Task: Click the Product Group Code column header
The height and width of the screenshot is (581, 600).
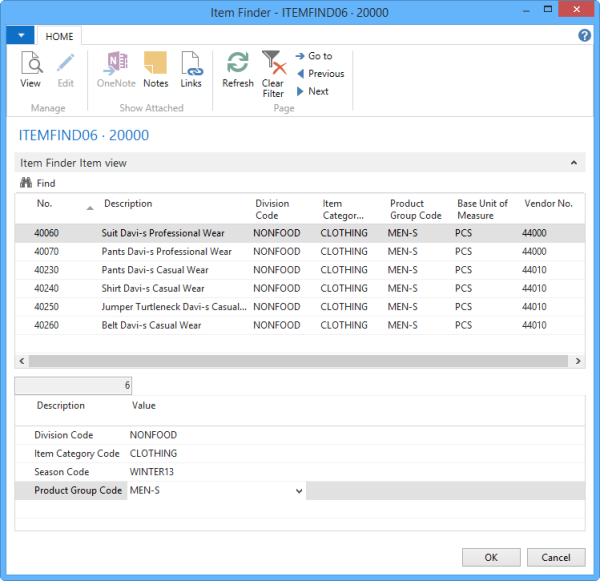Action: (x=416, y=209)
